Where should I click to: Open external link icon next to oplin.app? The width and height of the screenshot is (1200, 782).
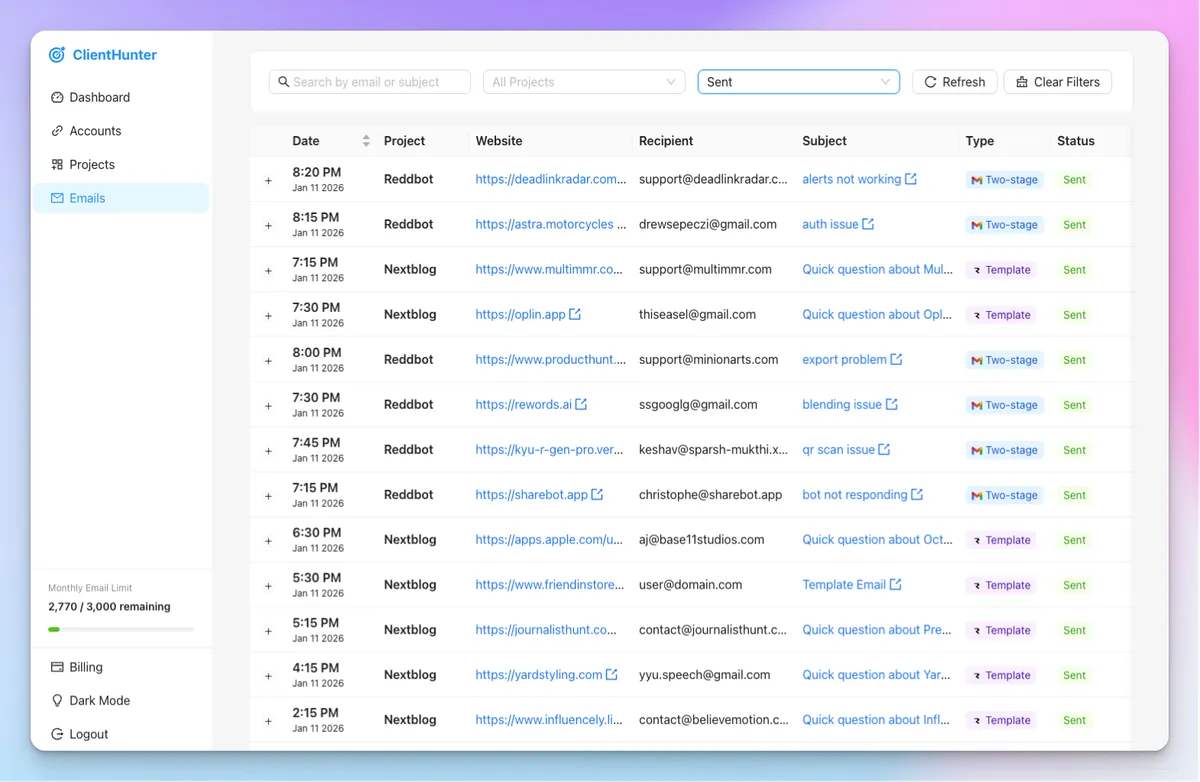coord(575,314)
